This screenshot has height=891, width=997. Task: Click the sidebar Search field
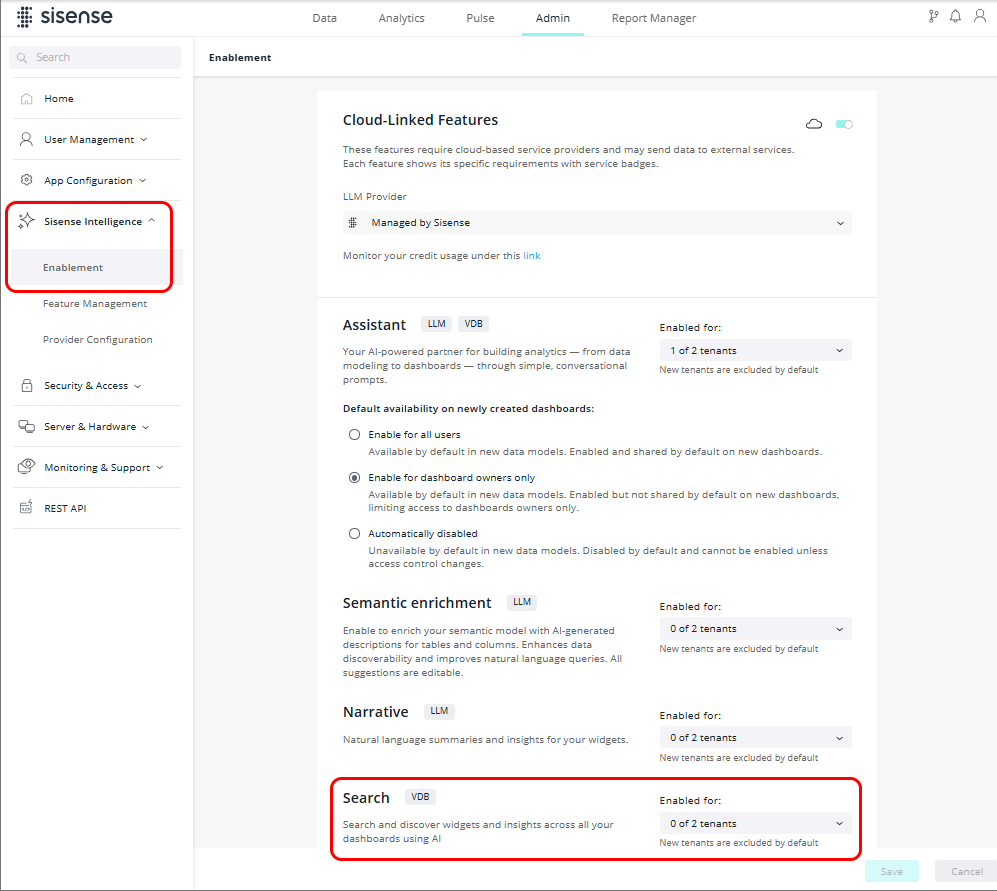click(95, 57)
